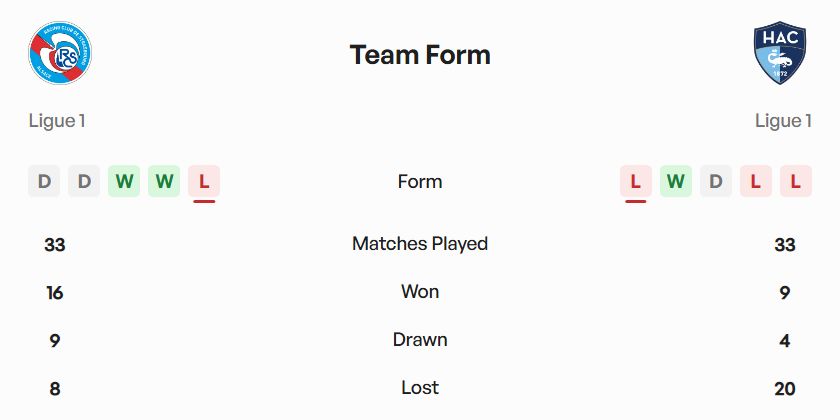Select Le Havre's underlined L form badge
840x420 pixels.
(x=636, y=182)
